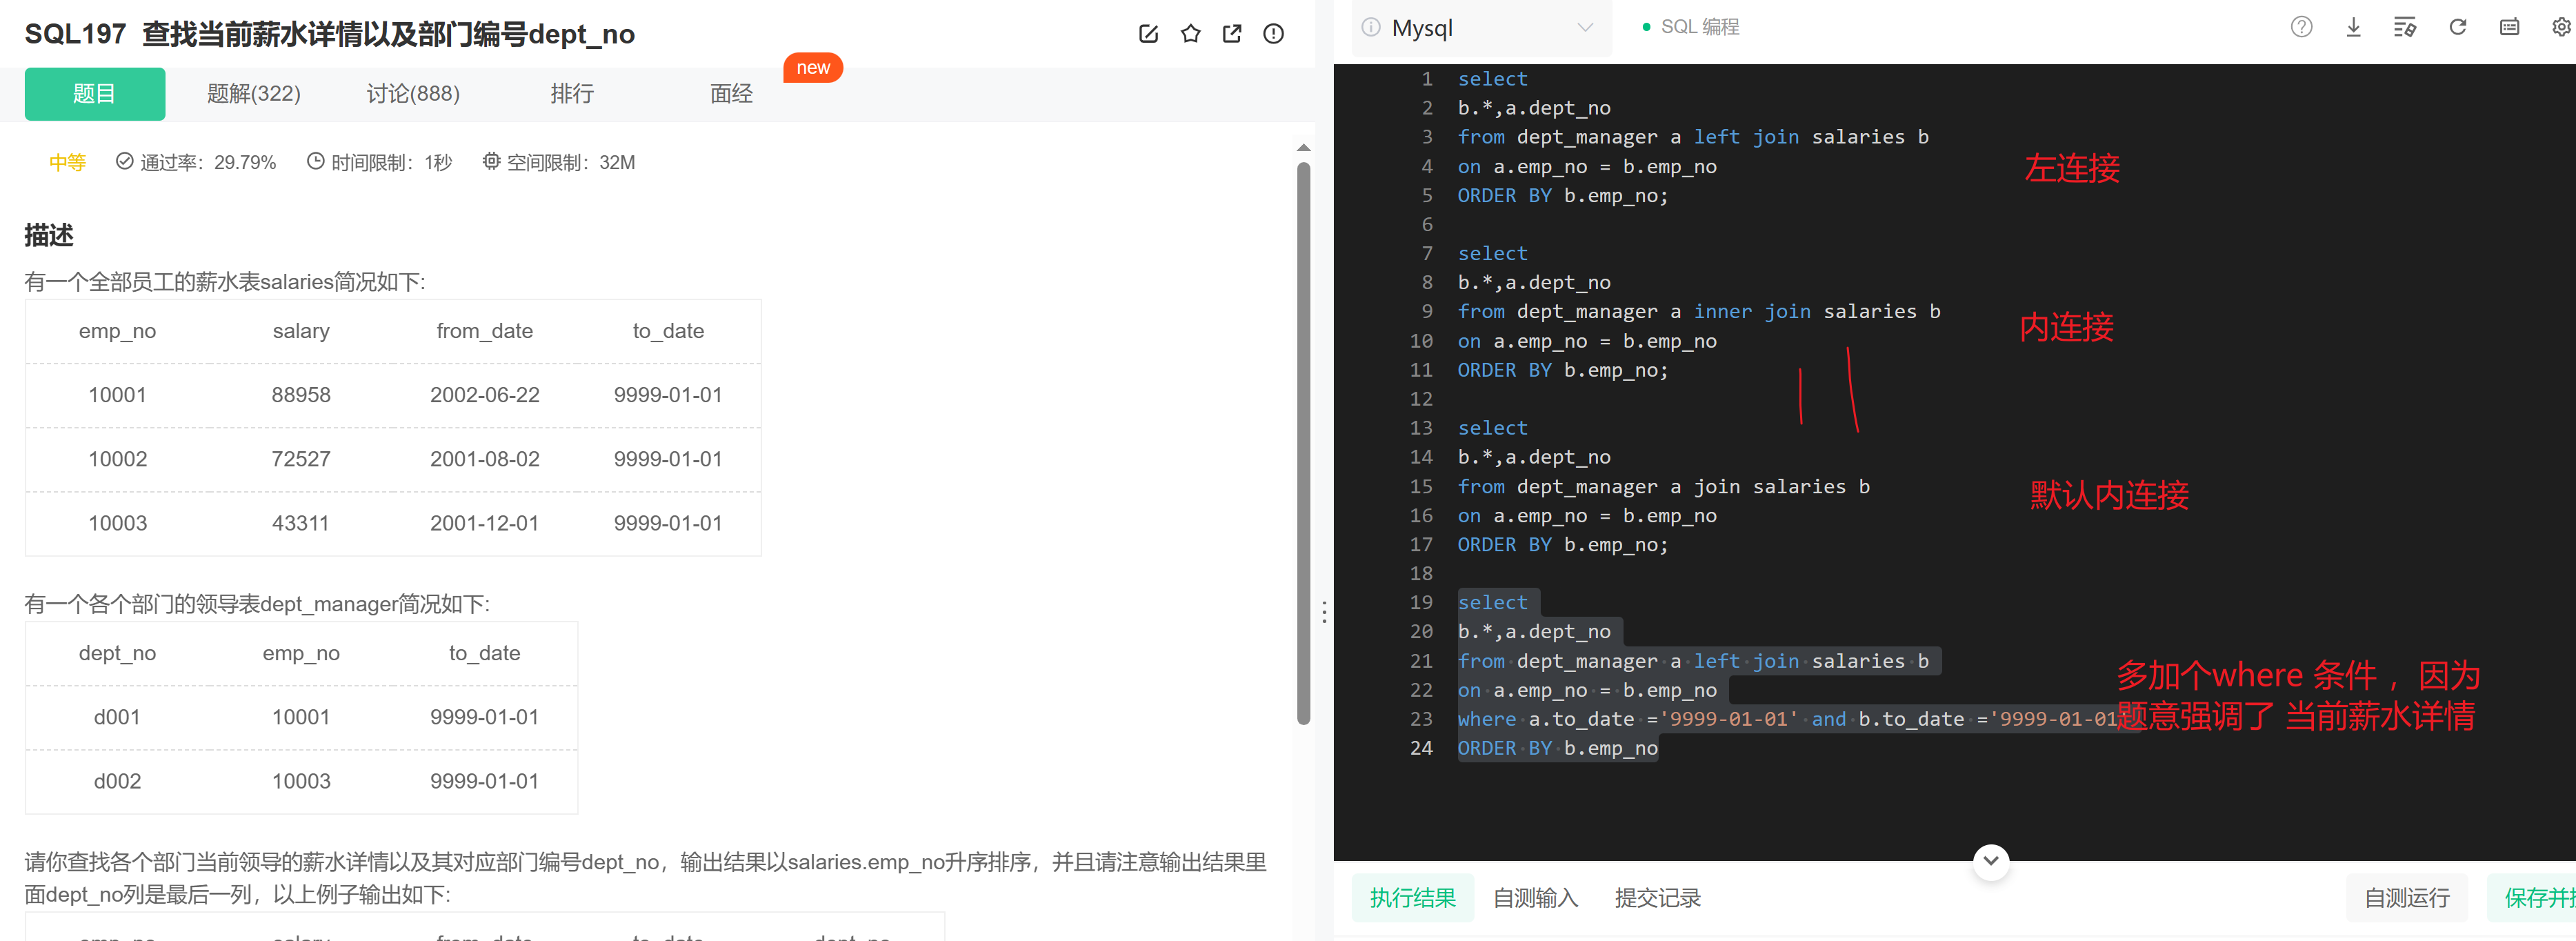Click from_date cell 2001-08-02
This screenshot has width=2576, height=941.
point(485,459)
